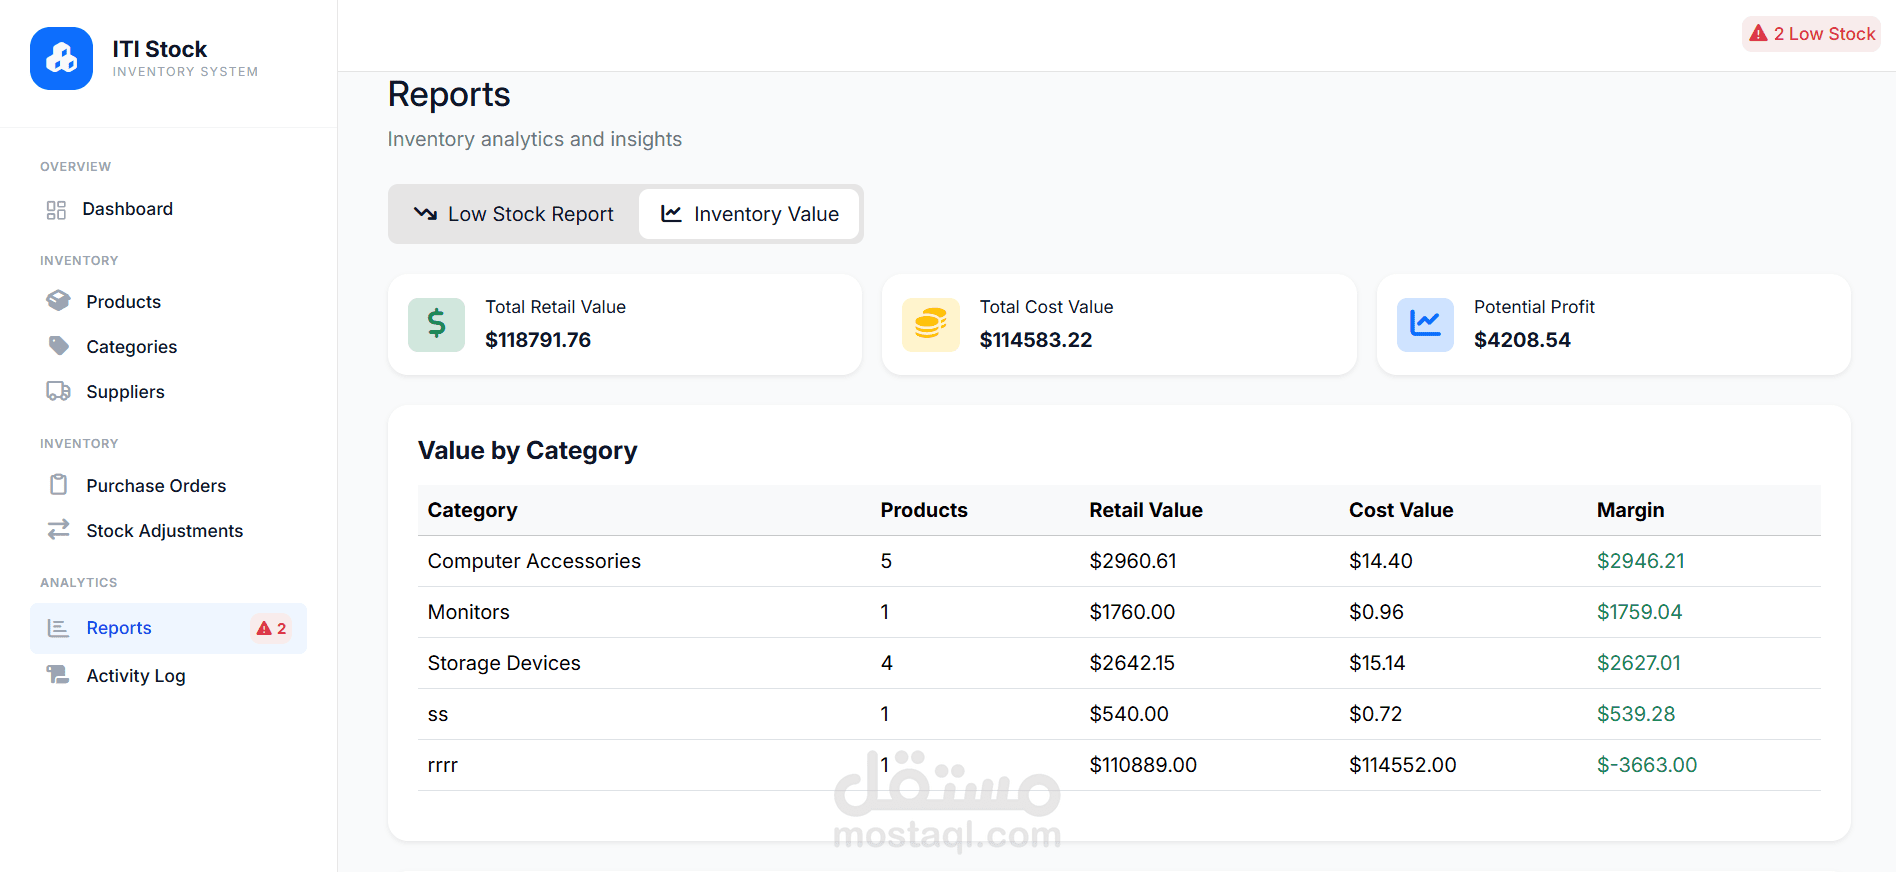Switch to the Low Stock Report tab
The height and width of the screenshot is (872, 1896).
coord(514,214)
